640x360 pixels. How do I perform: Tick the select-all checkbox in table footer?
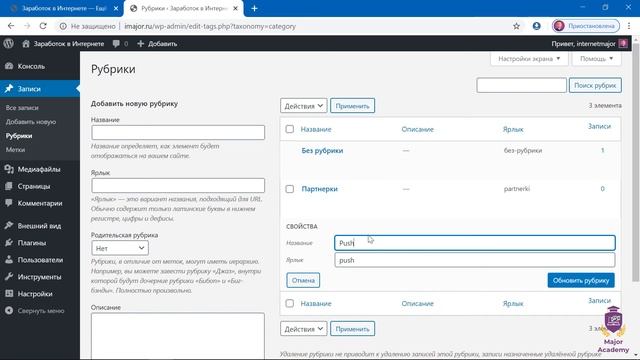coord(290,303)
